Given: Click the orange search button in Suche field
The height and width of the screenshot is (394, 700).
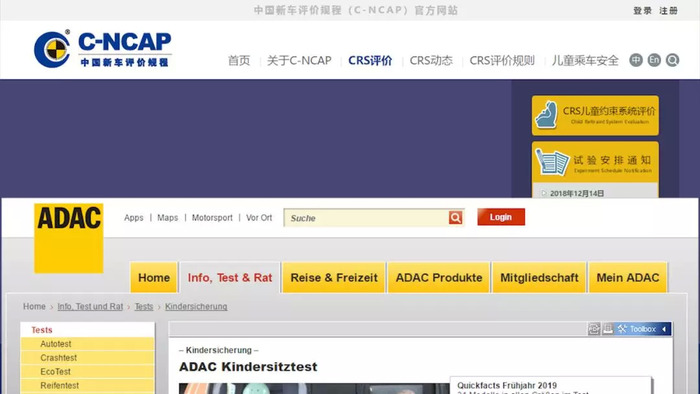Looking at the screenshot, I should tap(455, 217).
